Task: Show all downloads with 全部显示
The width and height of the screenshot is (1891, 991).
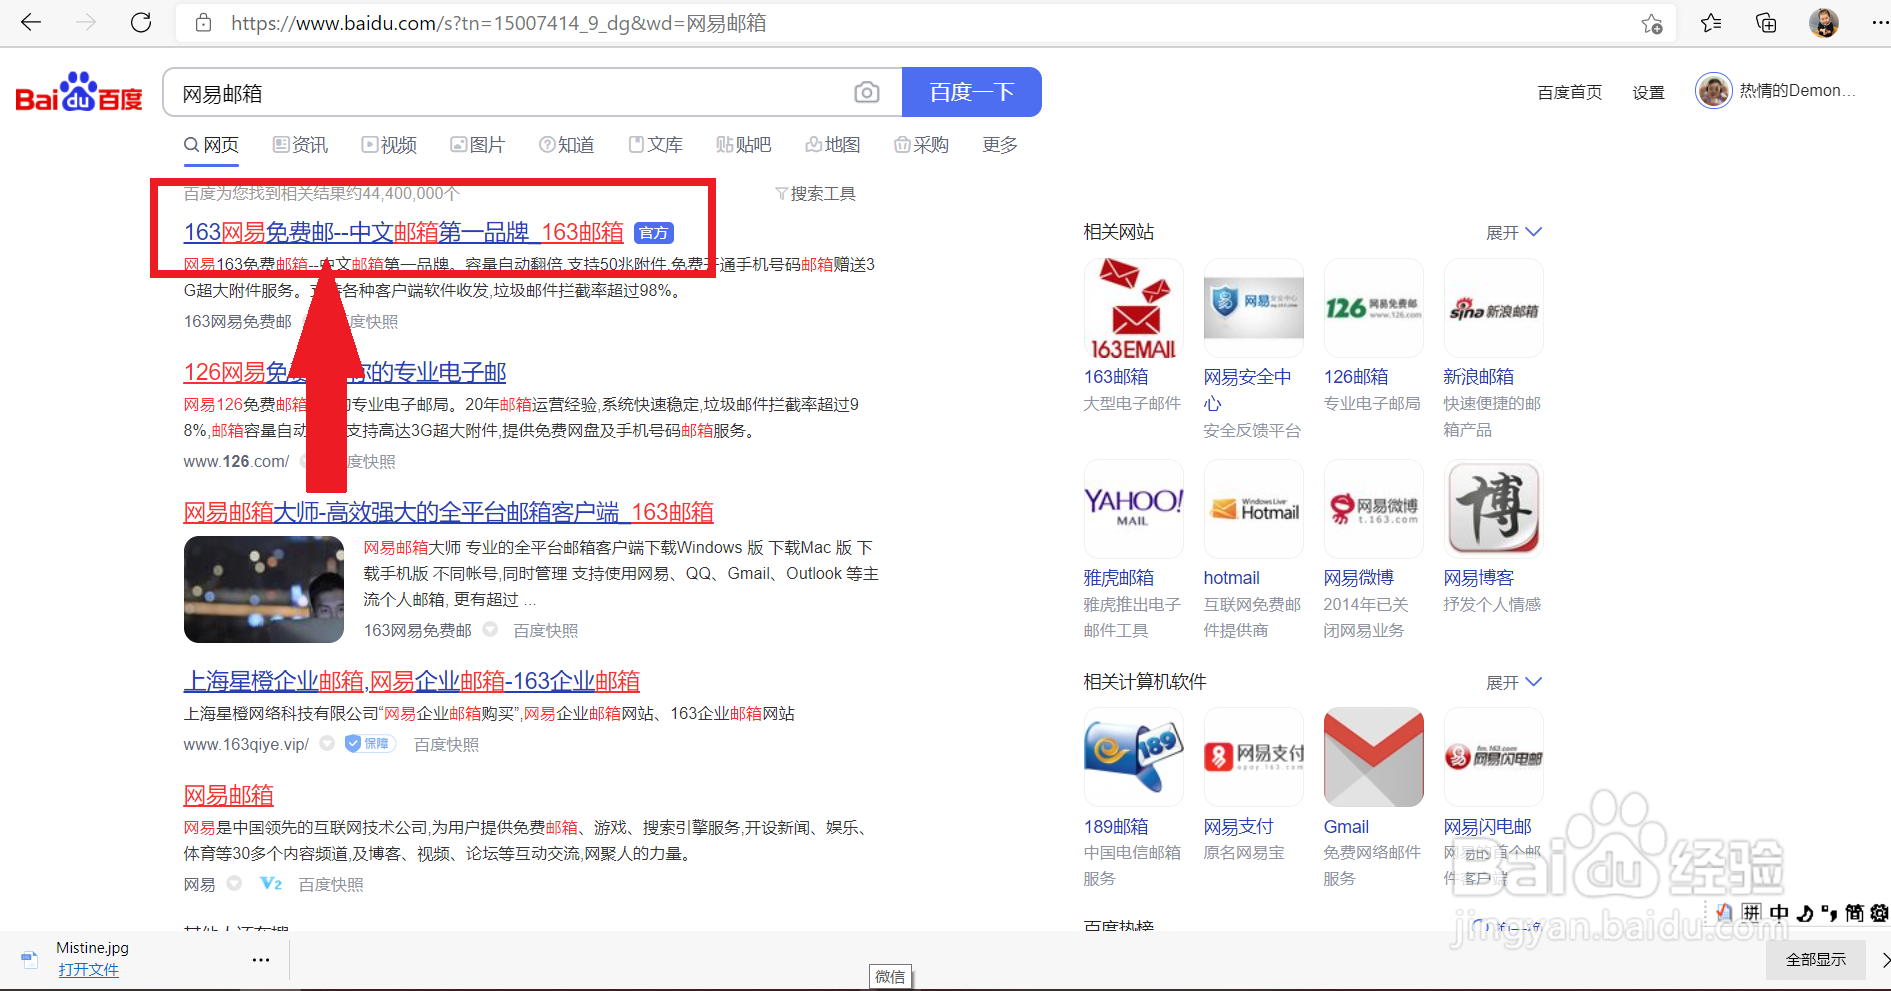Action: (1816, 960)
